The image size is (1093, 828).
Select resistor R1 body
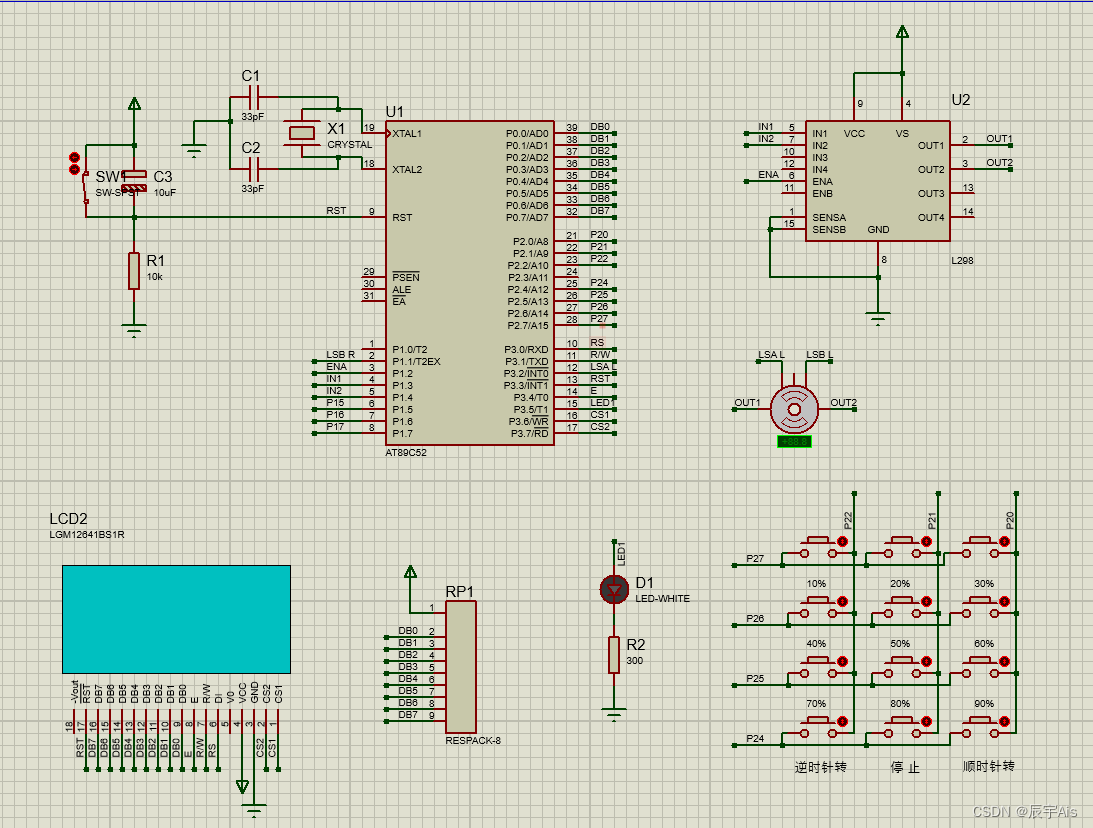134,270
